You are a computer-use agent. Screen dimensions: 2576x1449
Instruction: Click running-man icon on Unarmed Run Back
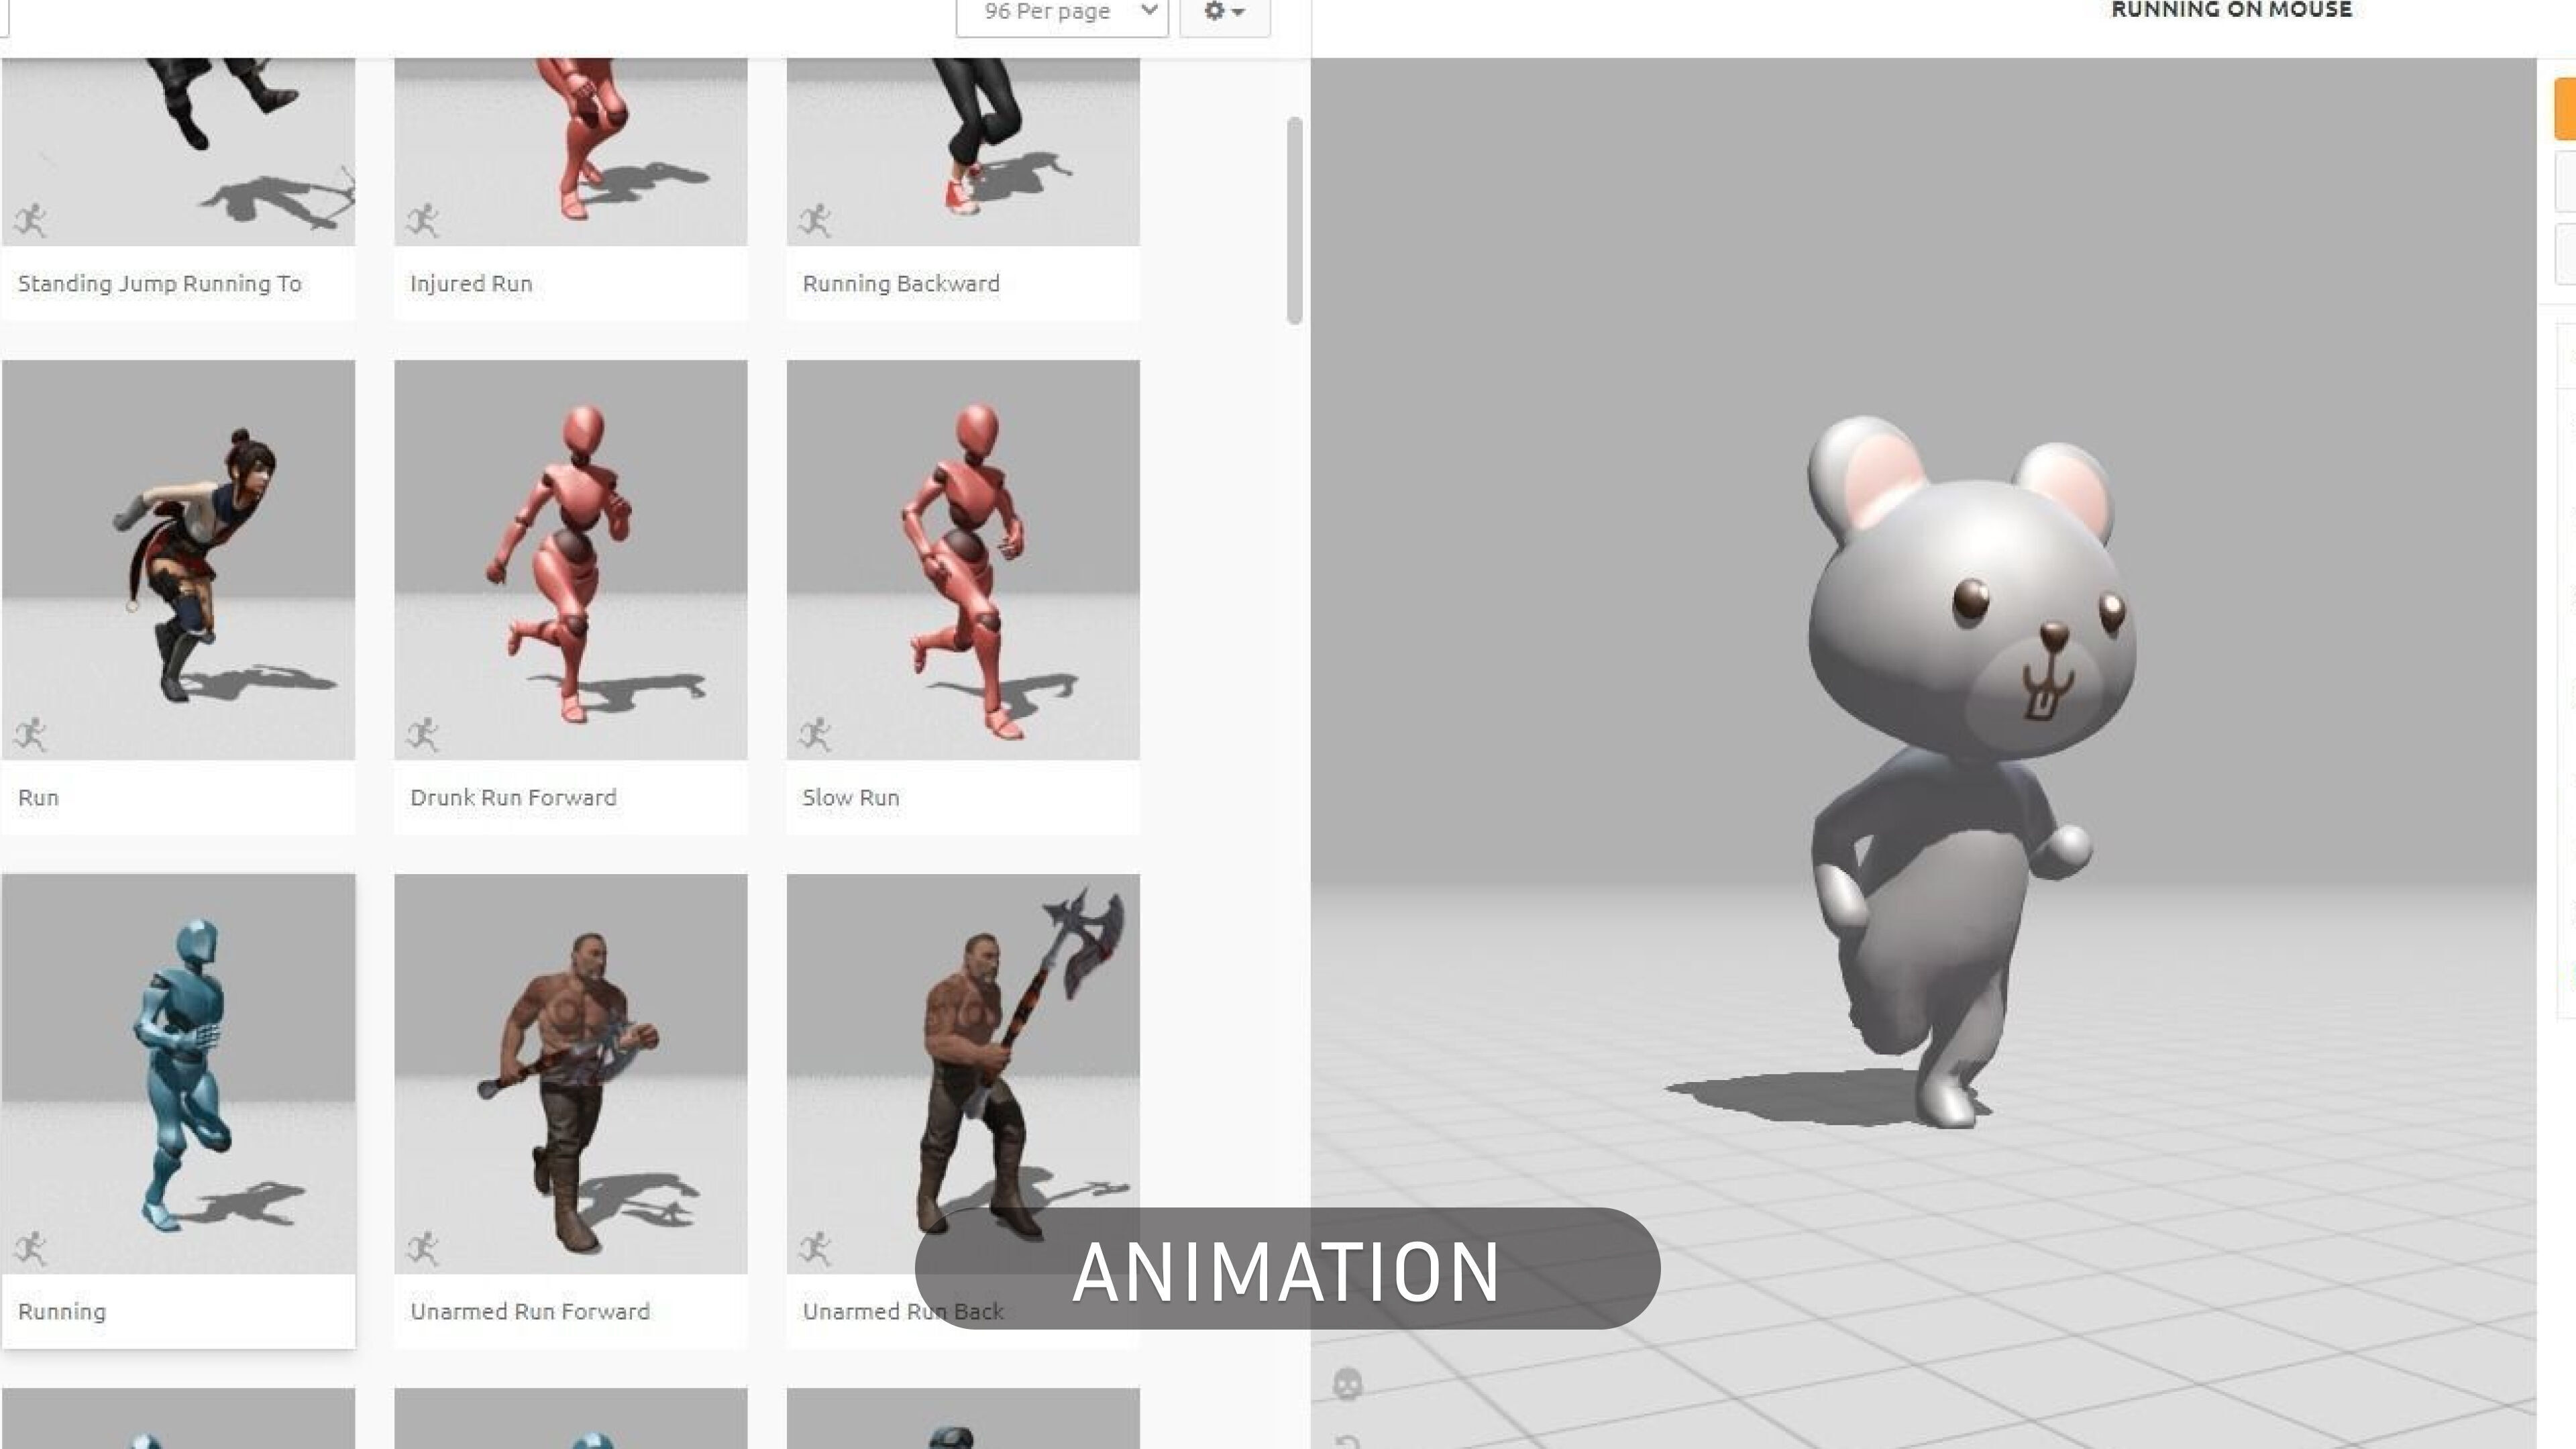pyautogui.click(x=815, y=1248)
